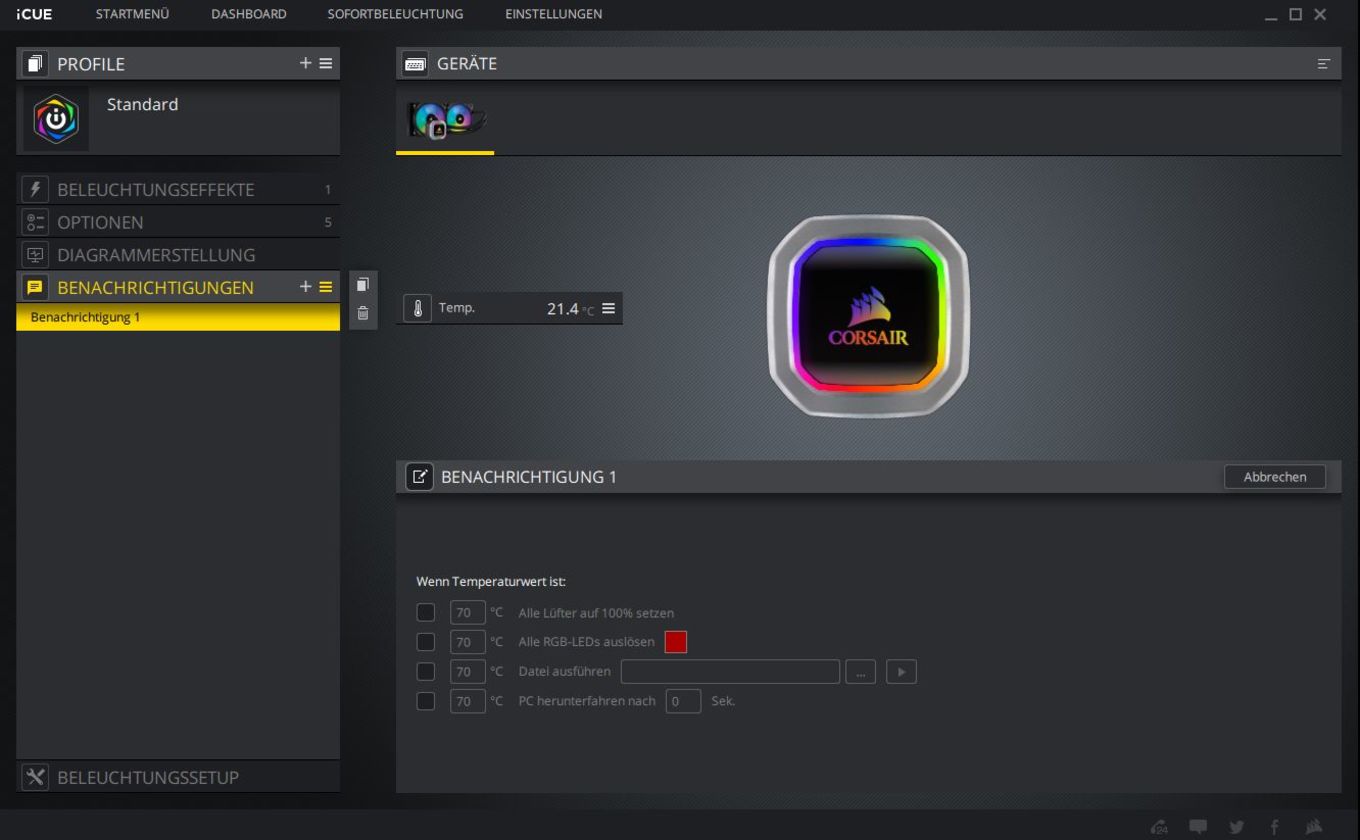Click the BENACHRICHTIGUNG 1 panel title
1360x840 pixels.
coord(529,477)
